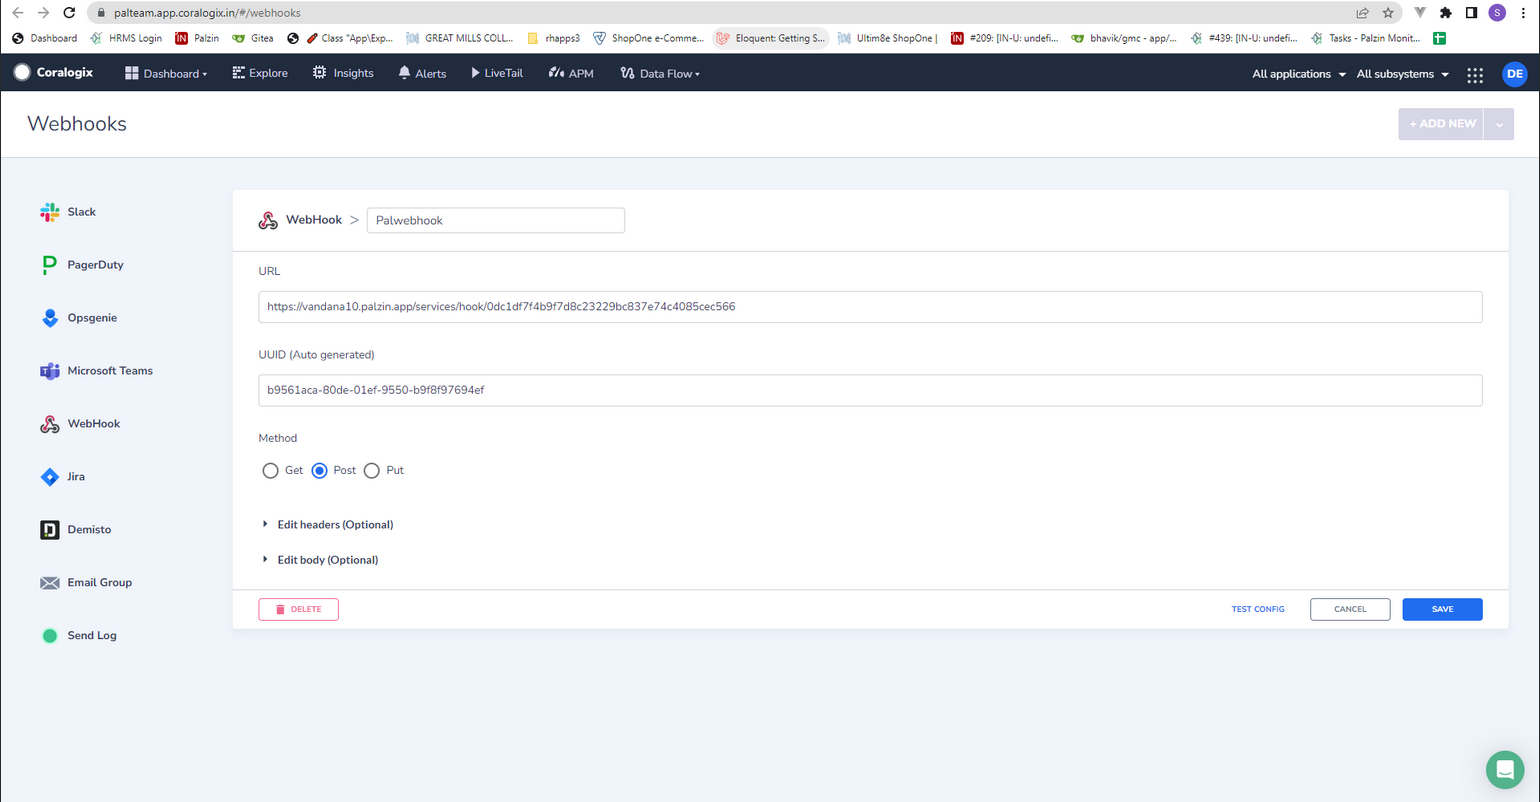1540x802 pixels.
Task: Open the All subsystems dropdown
Action: tap(1403, 74)
